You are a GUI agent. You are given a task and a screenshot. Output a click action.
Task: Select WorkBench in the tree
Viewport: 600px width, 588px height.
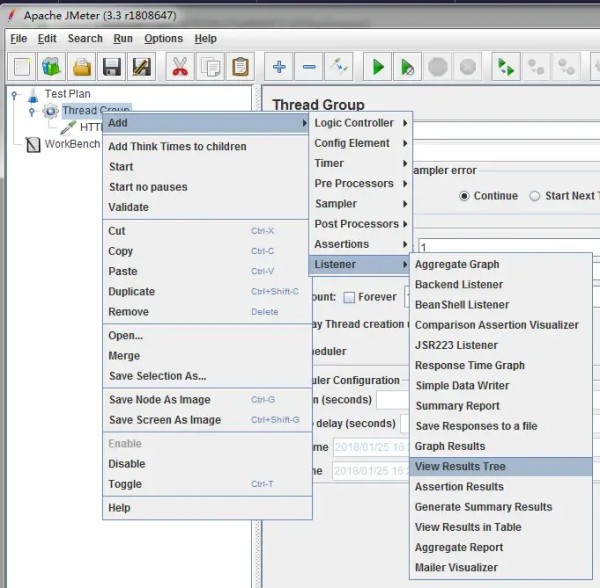72,144
